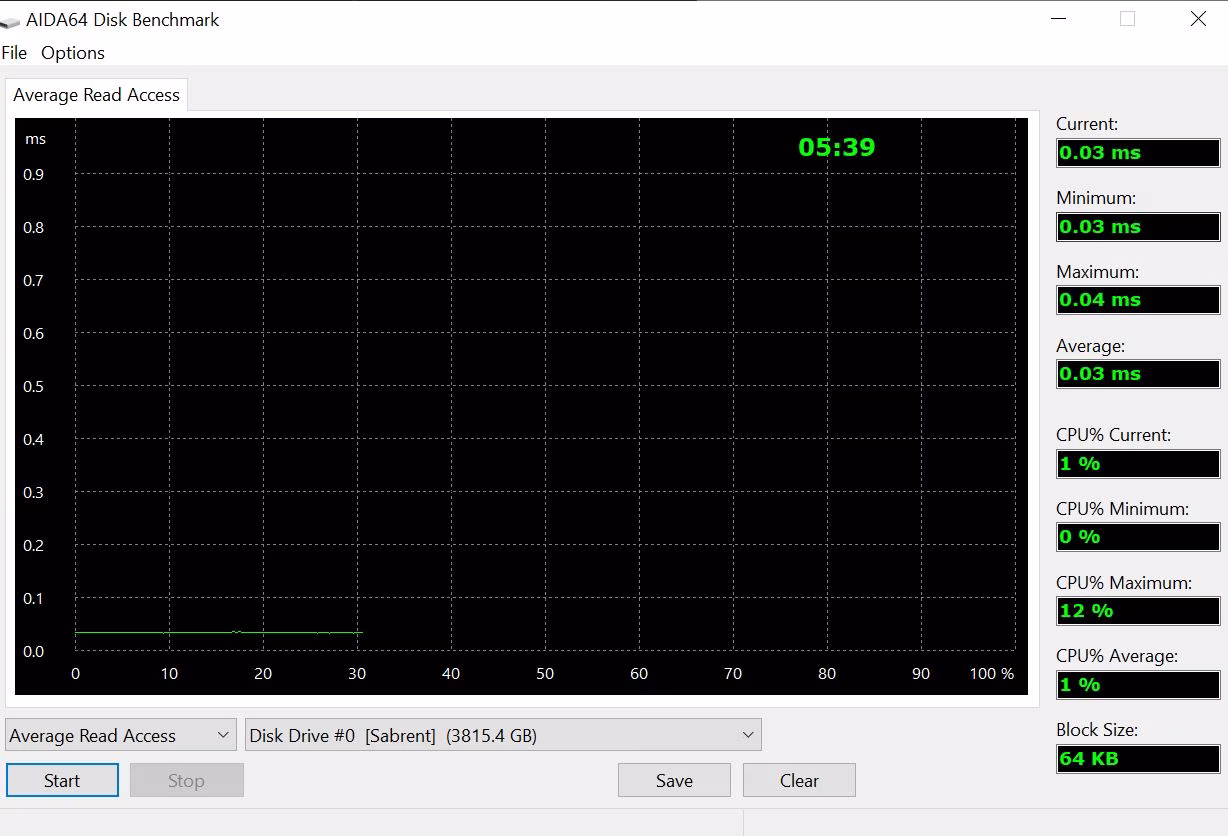This screenshot has width=1228, height=836.
Task: Click the CPU% Minimum 0 % value
Action: pos(1138,537)
